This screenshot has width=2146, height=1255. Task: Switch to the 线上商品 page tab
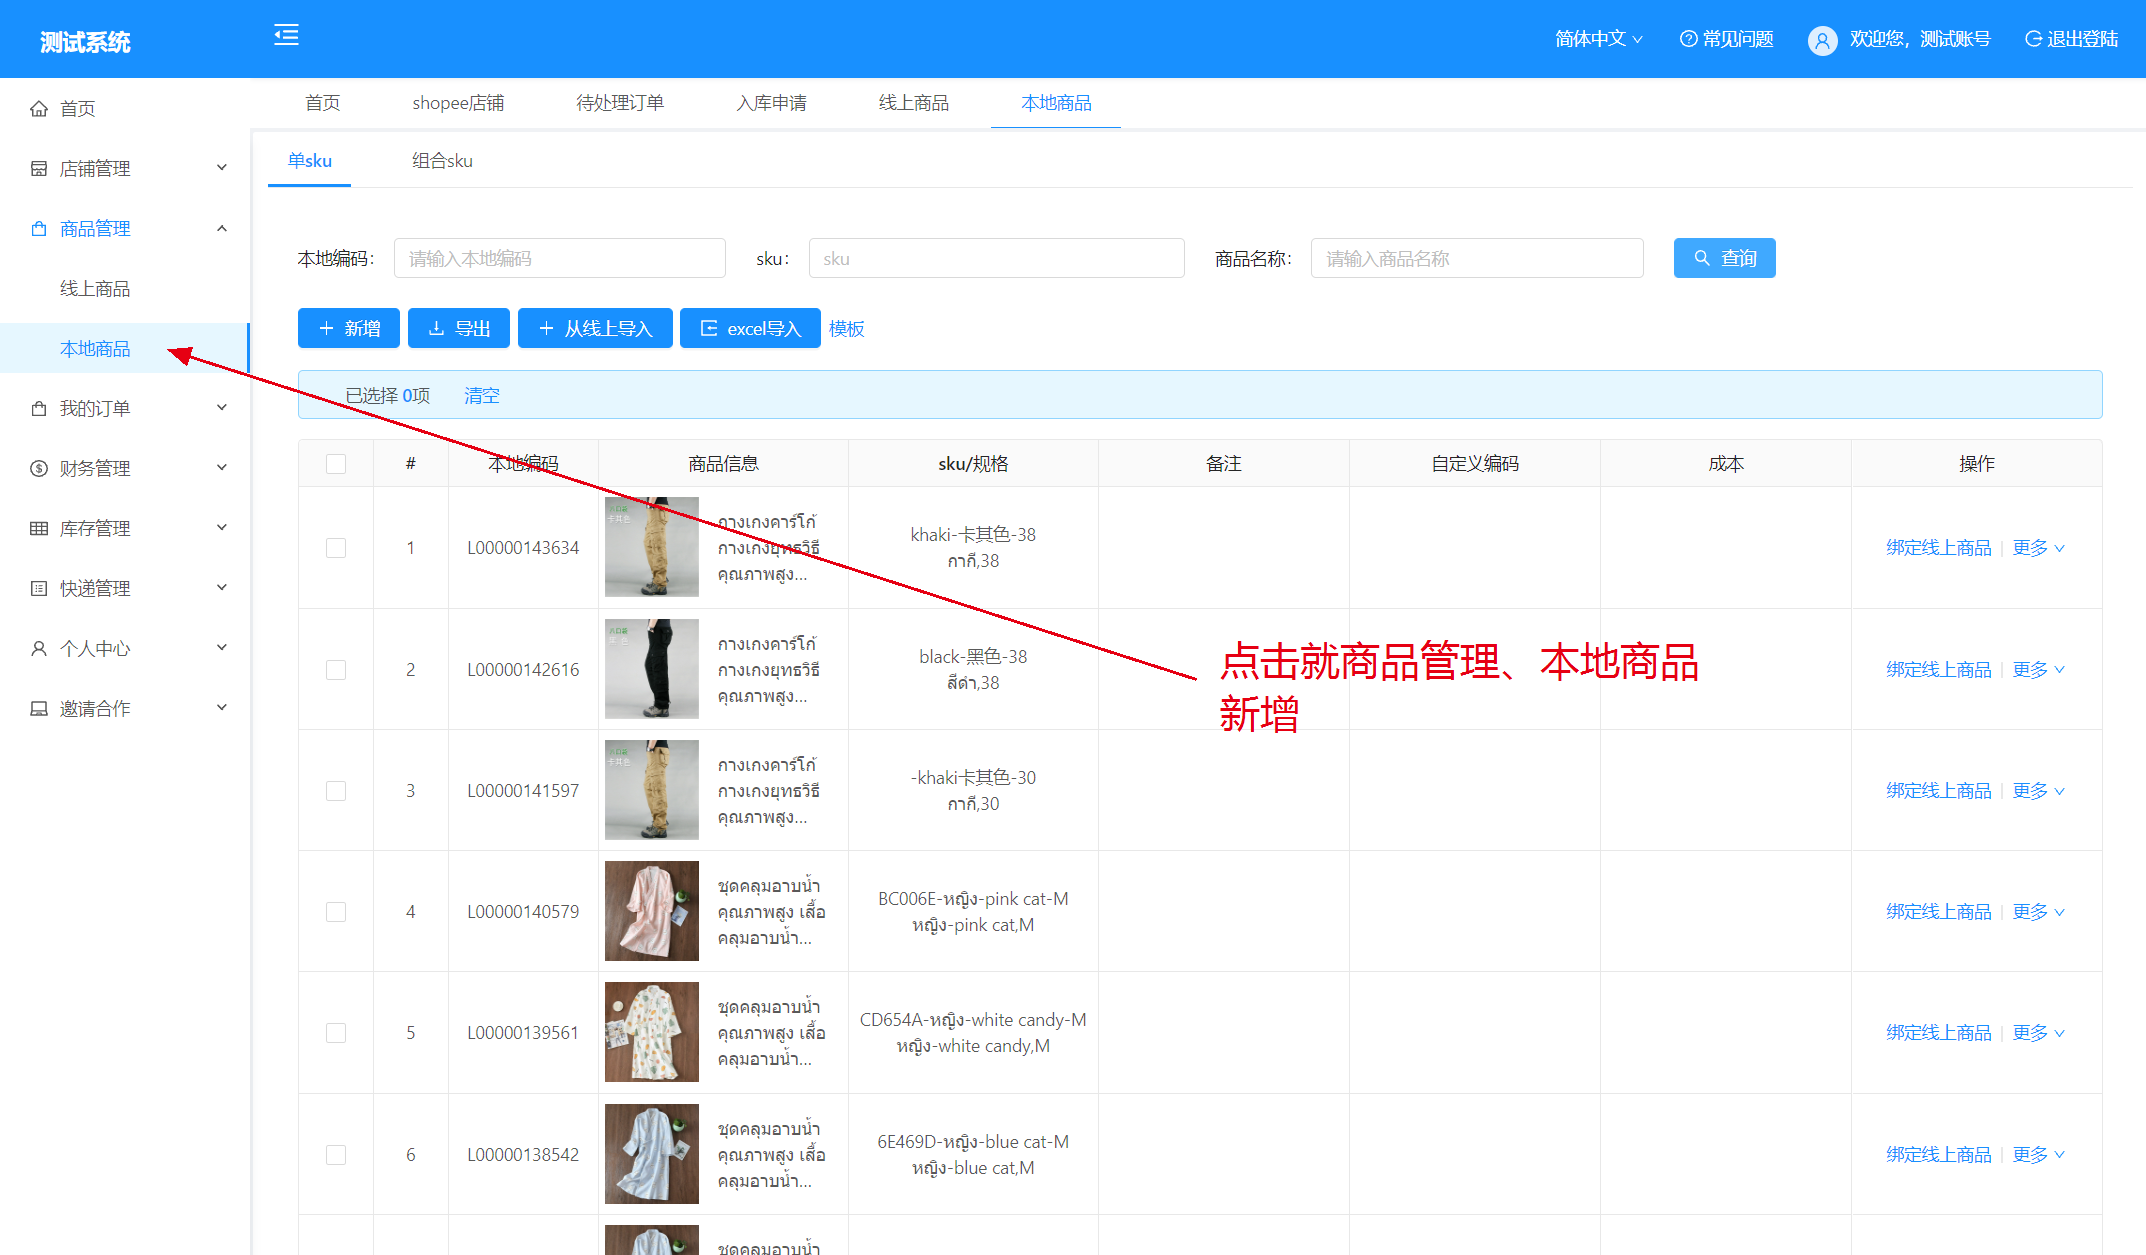(x=914, y=103)
